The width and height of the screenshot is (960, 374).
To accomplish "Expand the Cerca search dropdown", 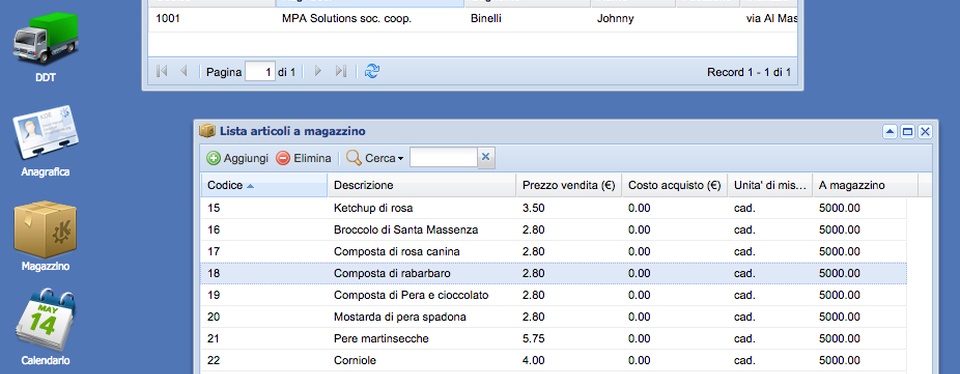I will click(x=375, y=159).
